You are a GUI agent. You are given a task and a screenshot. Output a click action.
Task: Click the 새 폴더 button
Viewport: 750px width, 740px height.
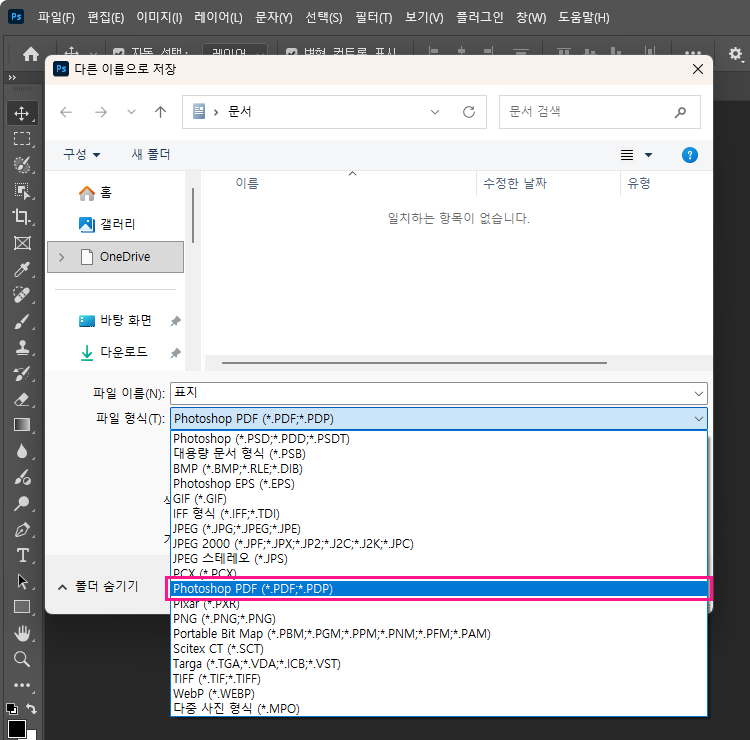coord(151,155)
